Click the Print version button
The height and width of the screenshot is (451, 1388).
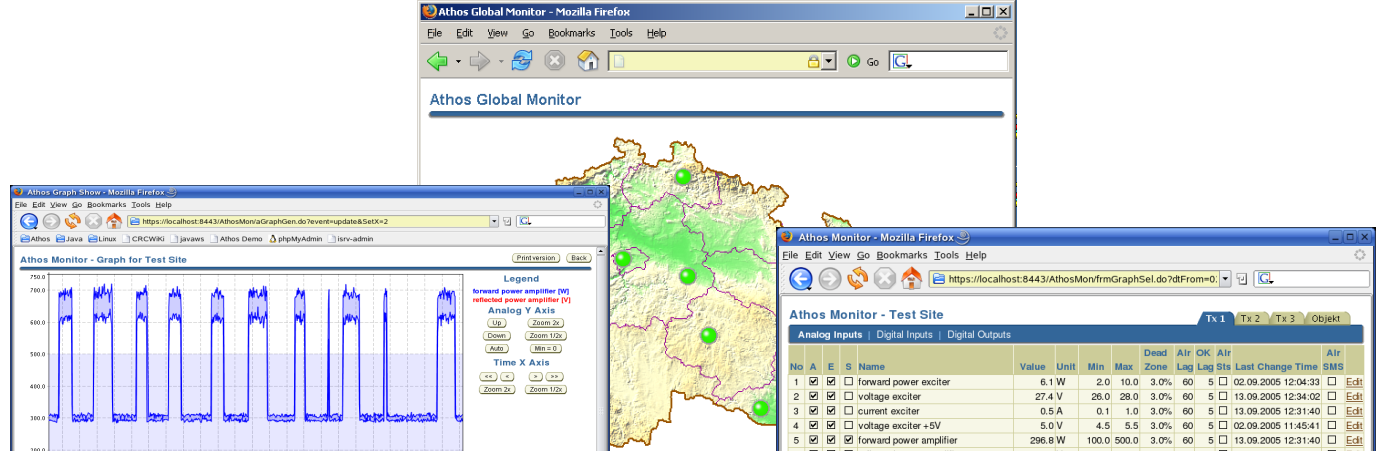536,258
